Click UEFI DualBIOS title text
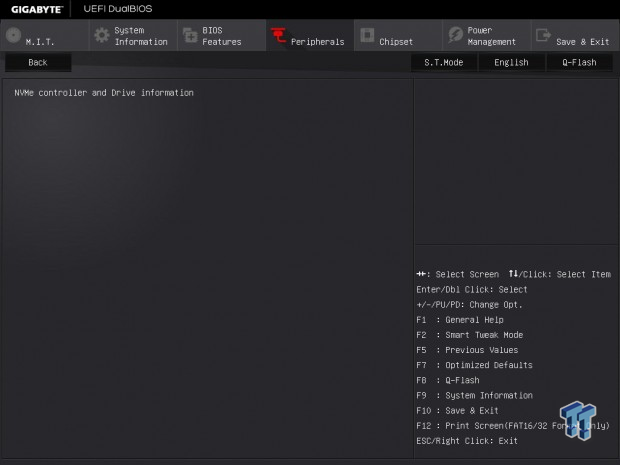This screenshot has width=620, height=465. tap(118, 9)
